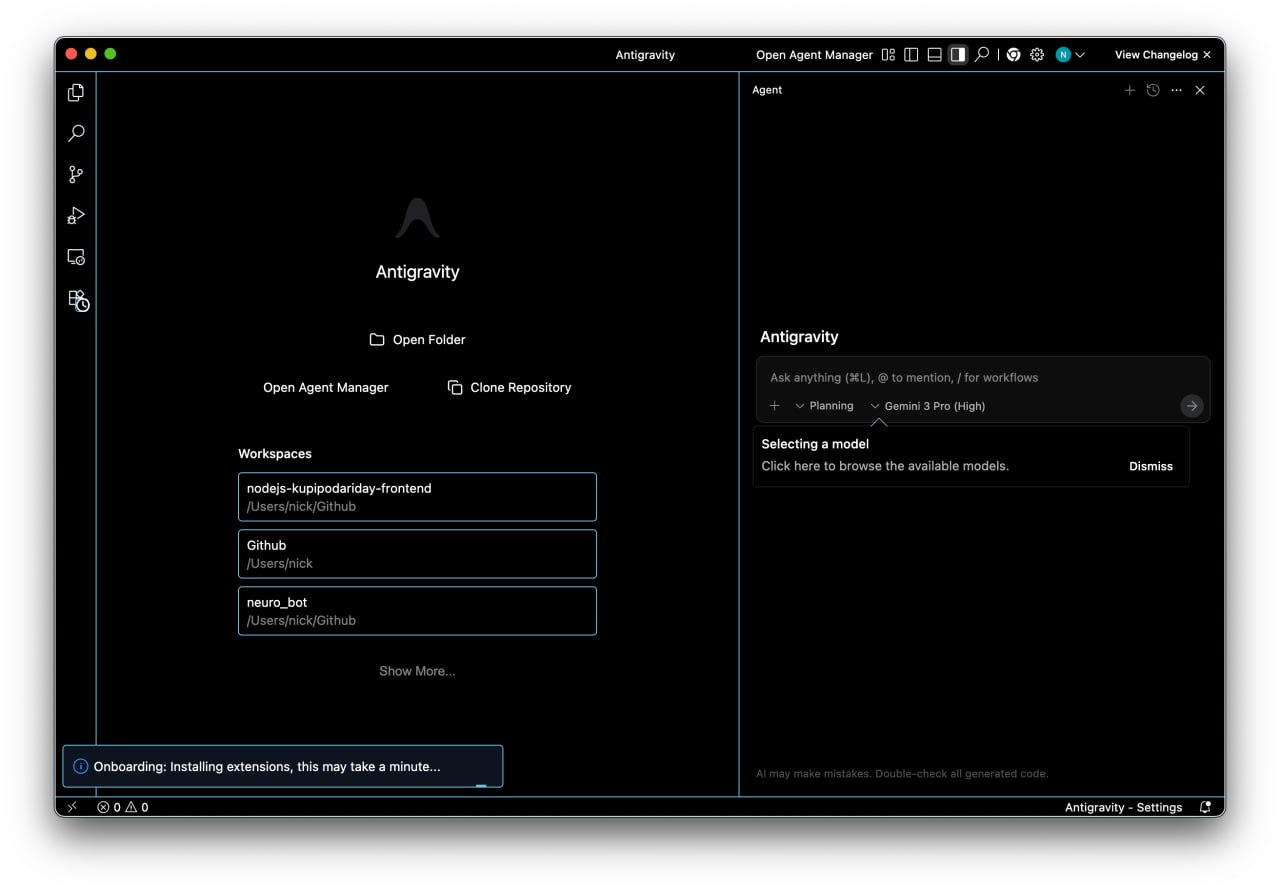Screen dimensions: 1280x889
Task: Open the Run and Debug view
Action: (x=76, y=216)
